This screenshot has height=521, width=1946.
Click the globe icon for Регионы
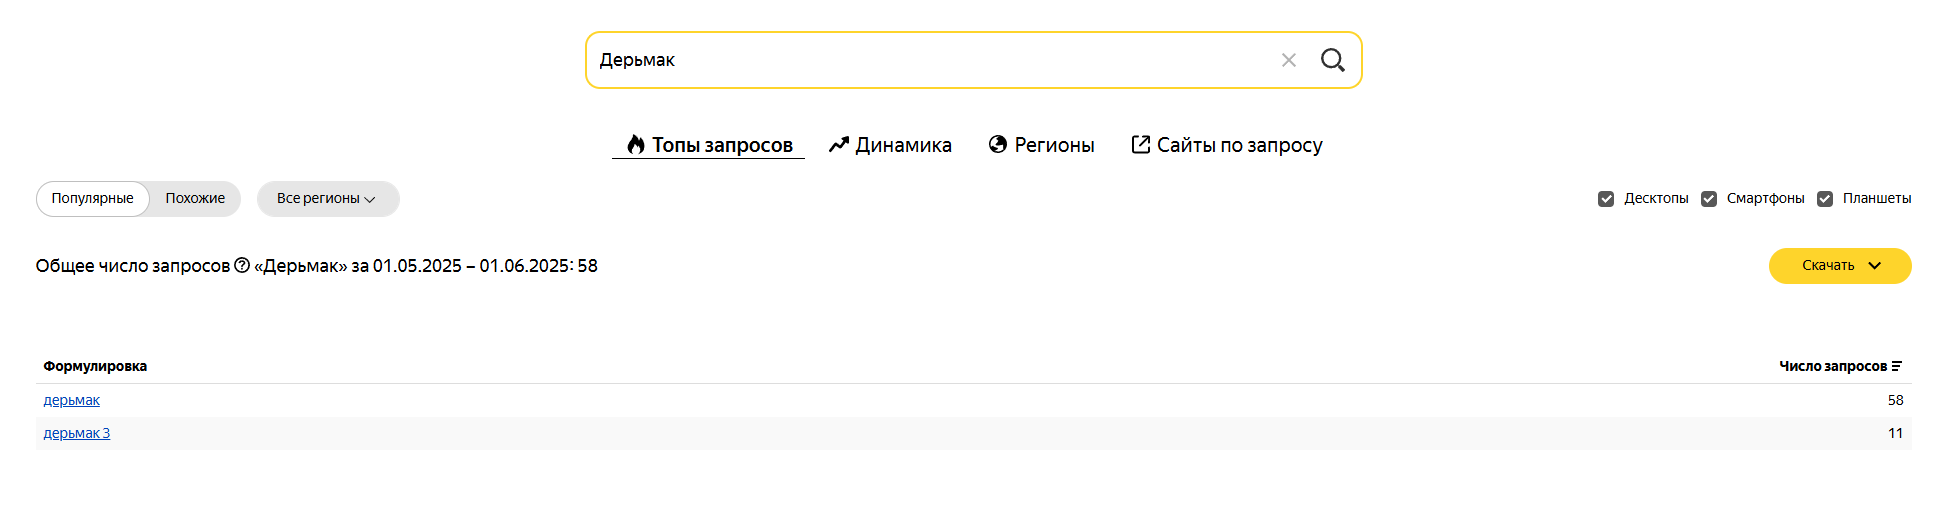point(998,144)
